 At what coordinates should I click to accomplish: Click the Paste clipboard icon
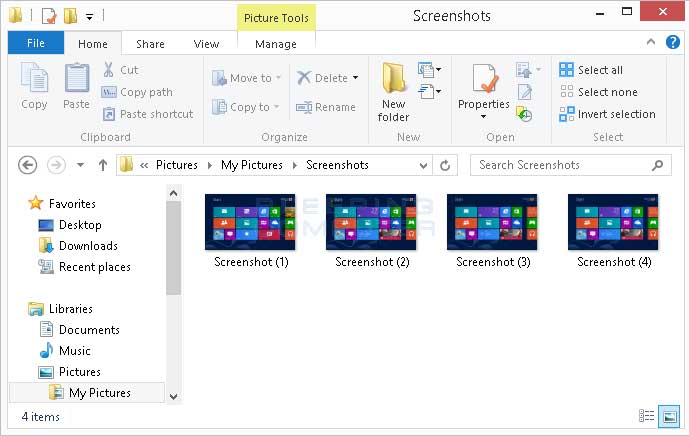coord(76,78)
